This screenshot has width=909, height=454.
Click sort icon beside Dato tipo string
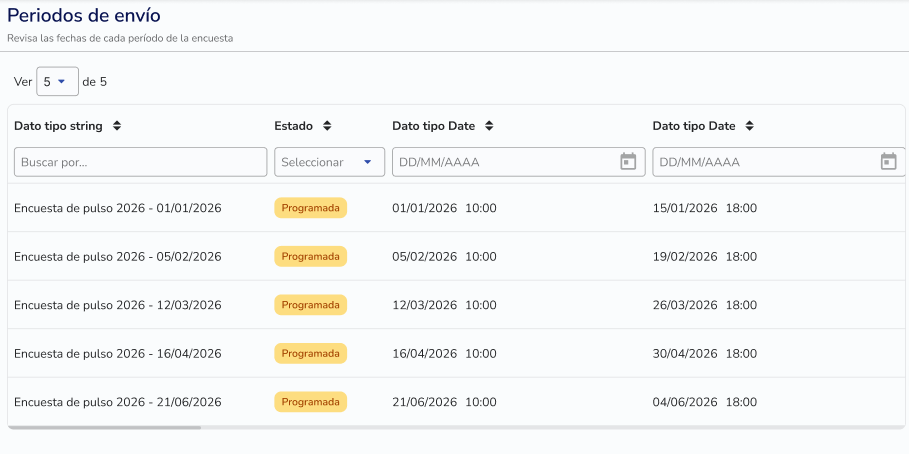tap(117, 126)
